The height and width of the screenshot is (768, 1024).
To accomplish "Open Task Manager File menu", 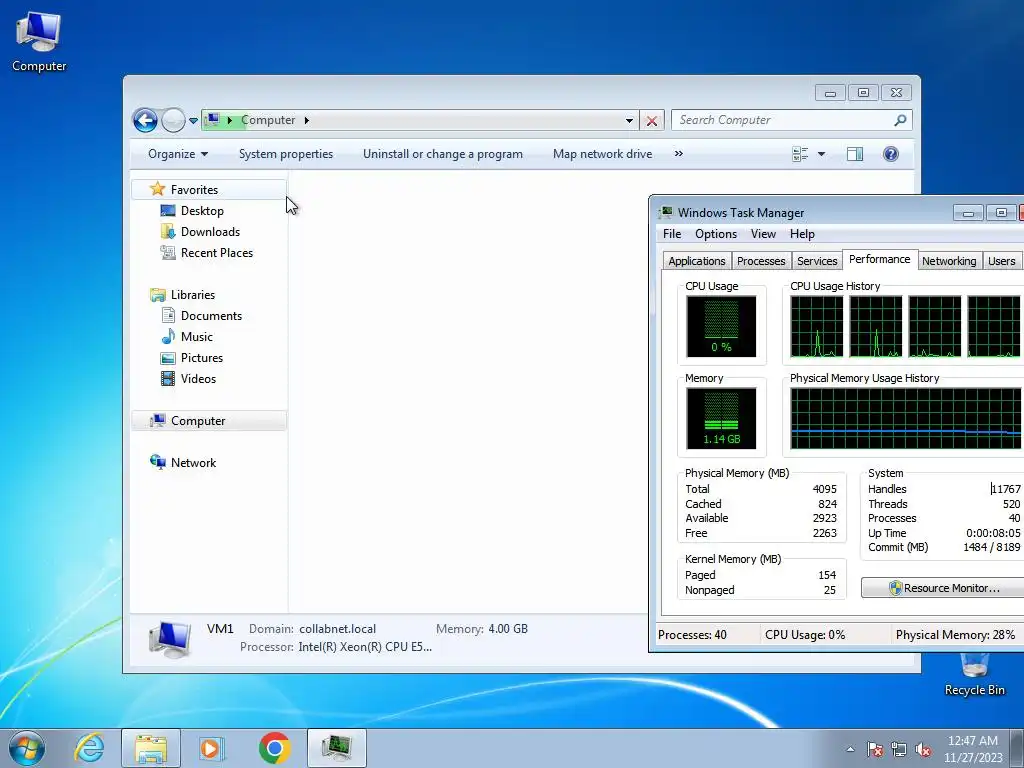I will (x=672, y=234).
